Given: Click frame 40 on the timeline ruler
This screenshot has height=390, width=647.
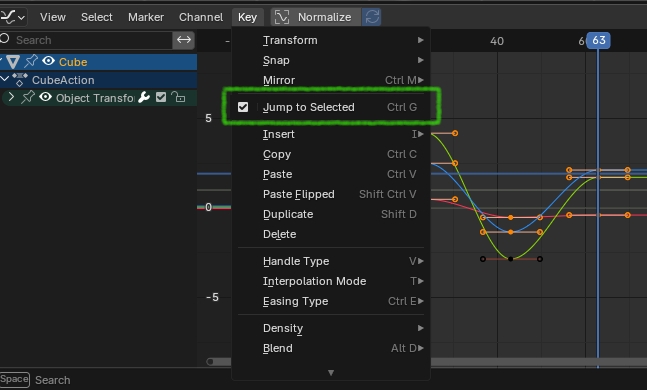Looking at the screenshot, I should coord(497,41).
